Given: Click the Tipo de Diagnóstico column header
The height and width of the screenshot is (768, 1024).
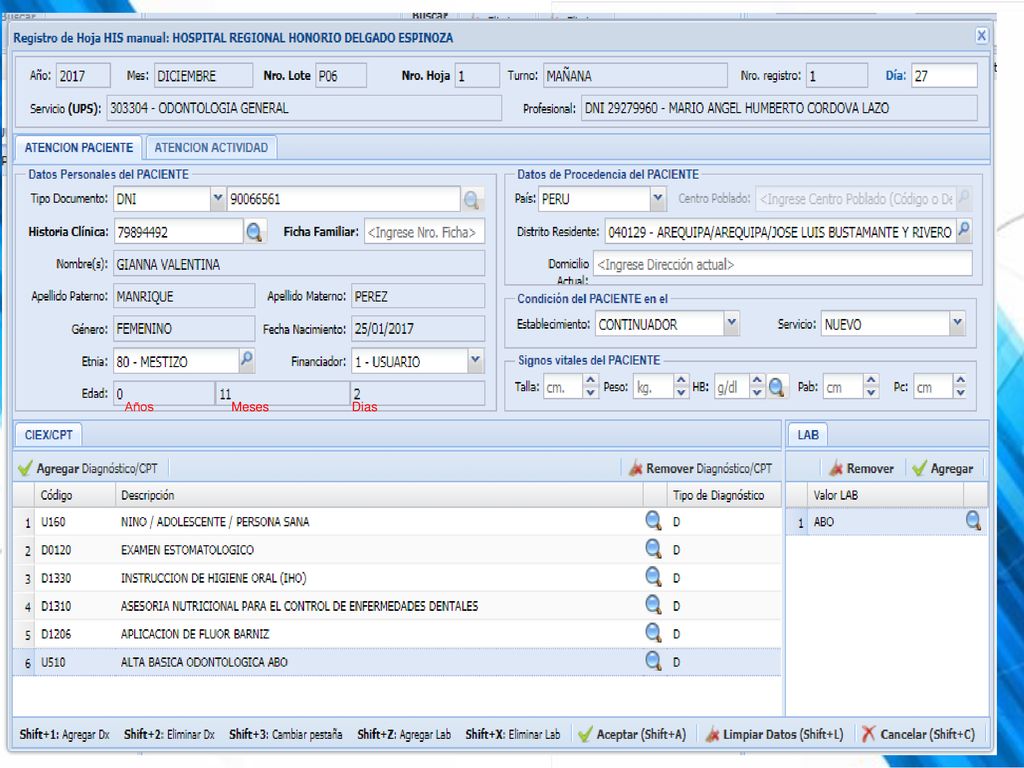Looking at the screenshot, I should 724,495.
